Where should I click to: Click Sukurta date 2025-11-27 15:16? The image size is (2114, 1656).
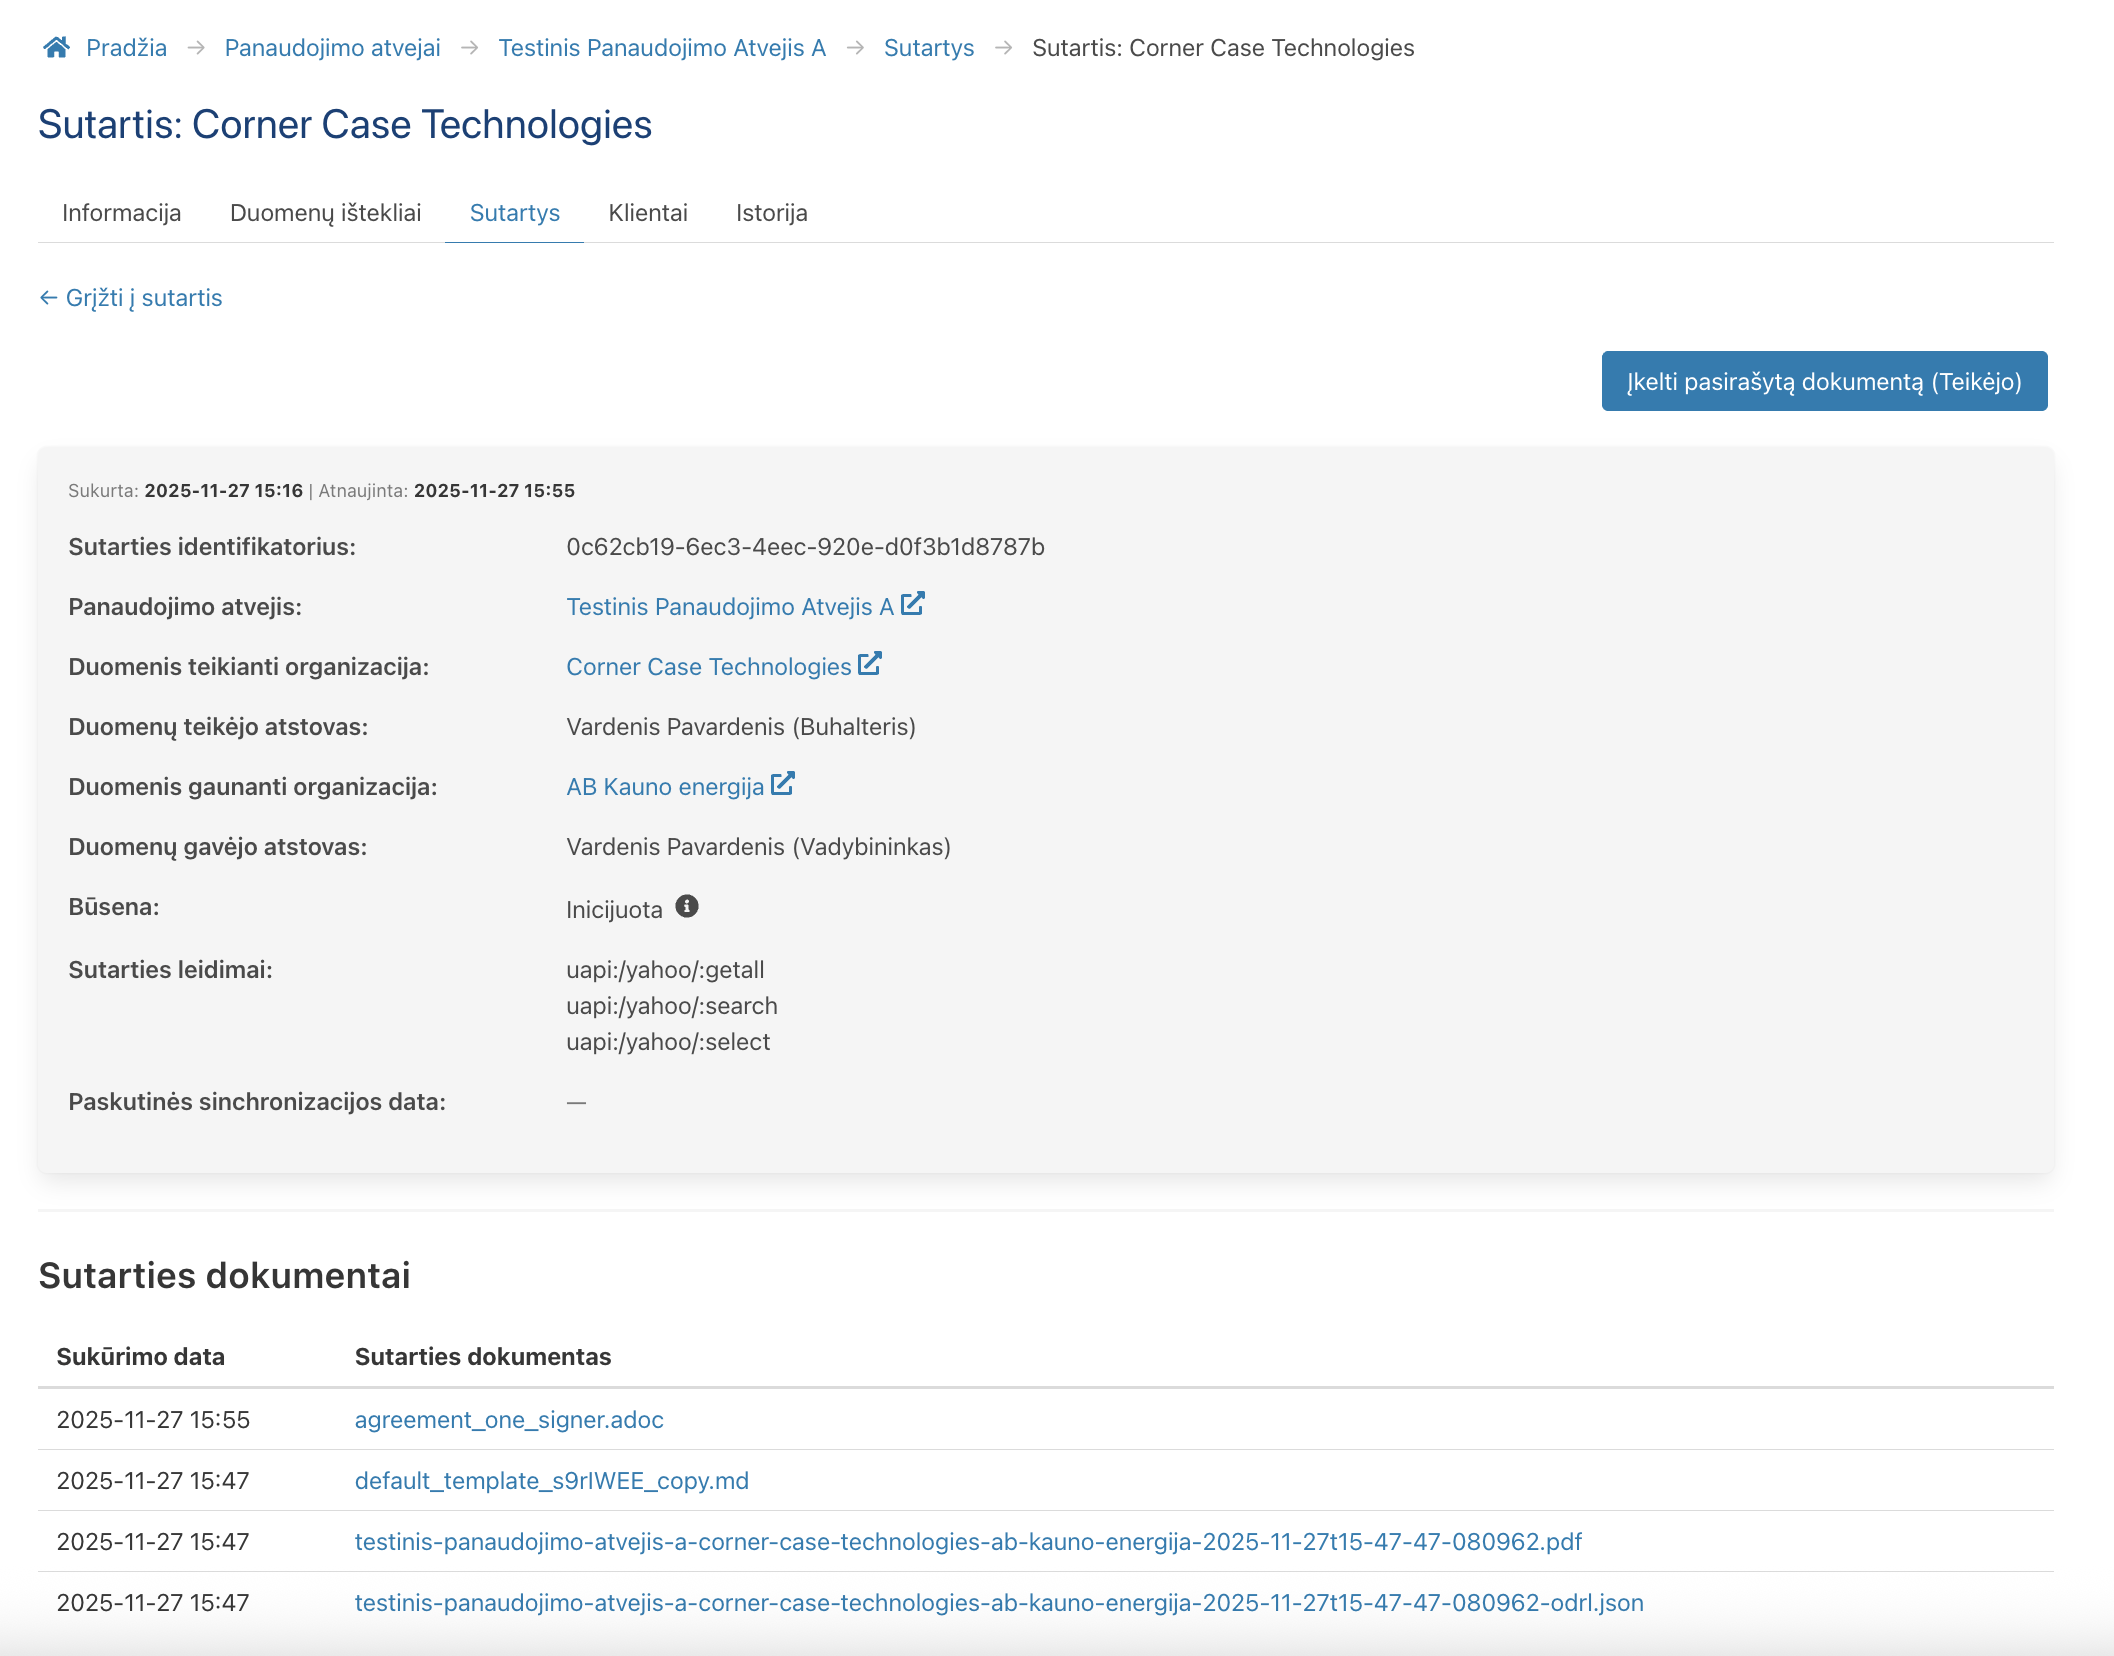pyautogui.click(x=223, y=491)
